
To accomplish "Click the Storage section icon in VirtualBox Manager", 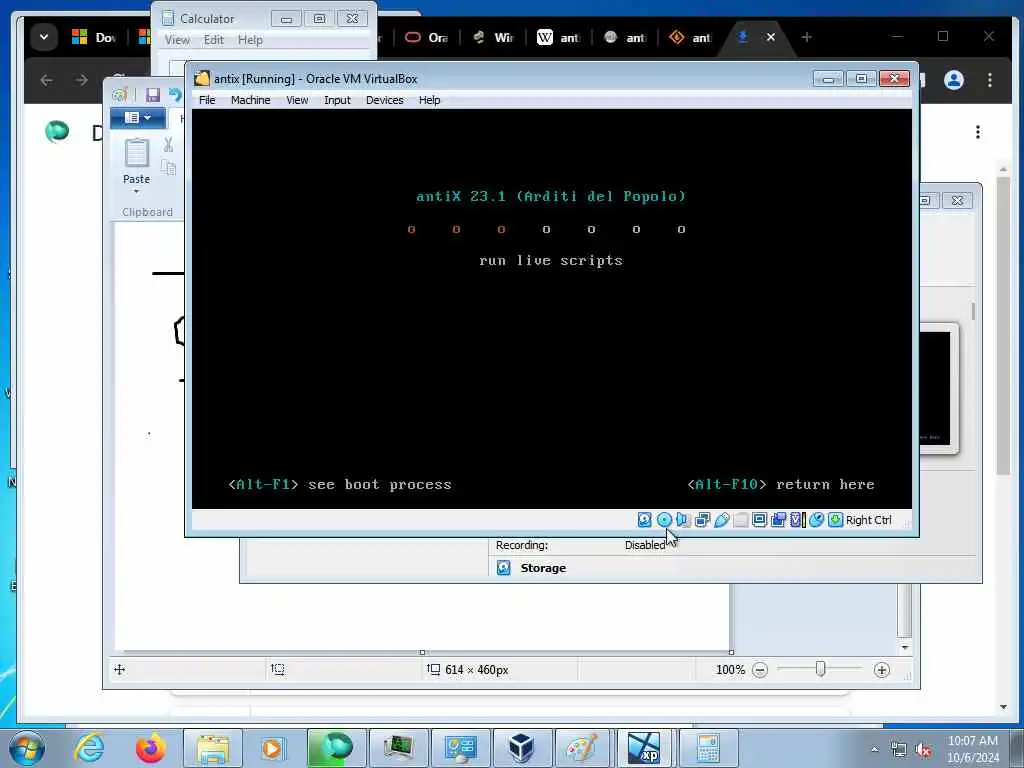I will 504,568.
